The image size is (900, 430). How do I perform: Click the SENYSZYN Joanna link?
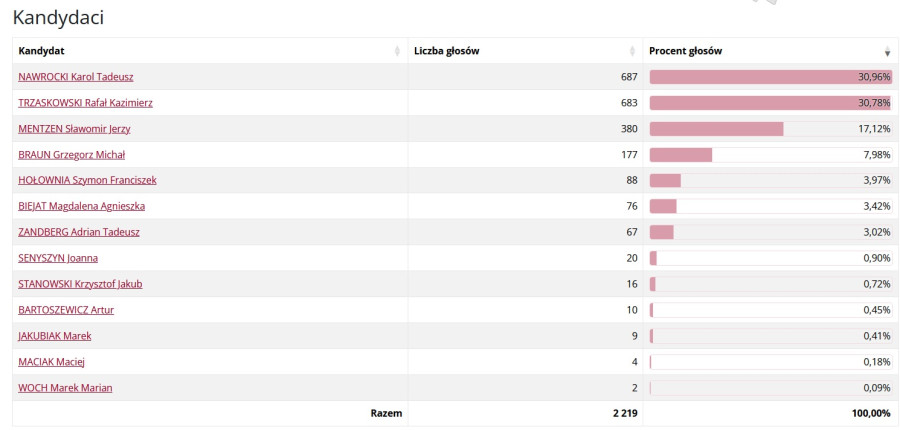point(58,258)
